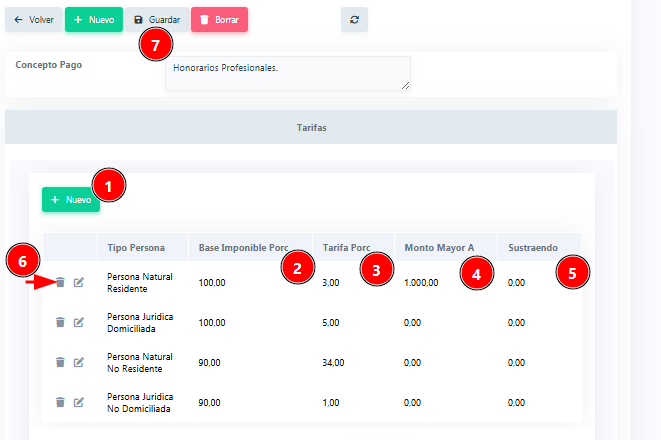This screenshot has height=440, width=661.
Task: Click the top toolbar Nuevo button
Action: [x=93, y=19]
